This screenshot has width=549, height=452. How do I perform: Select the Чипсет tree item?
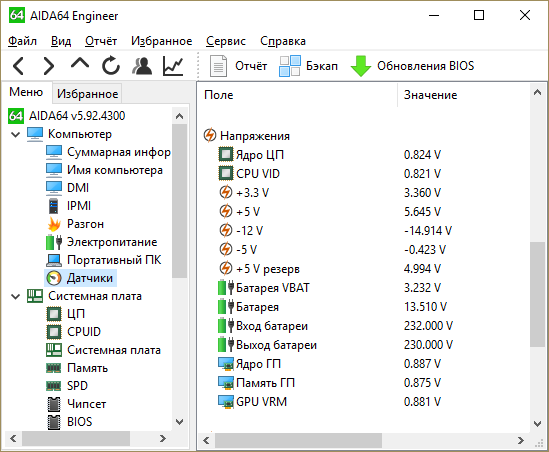tap(76, 404)
